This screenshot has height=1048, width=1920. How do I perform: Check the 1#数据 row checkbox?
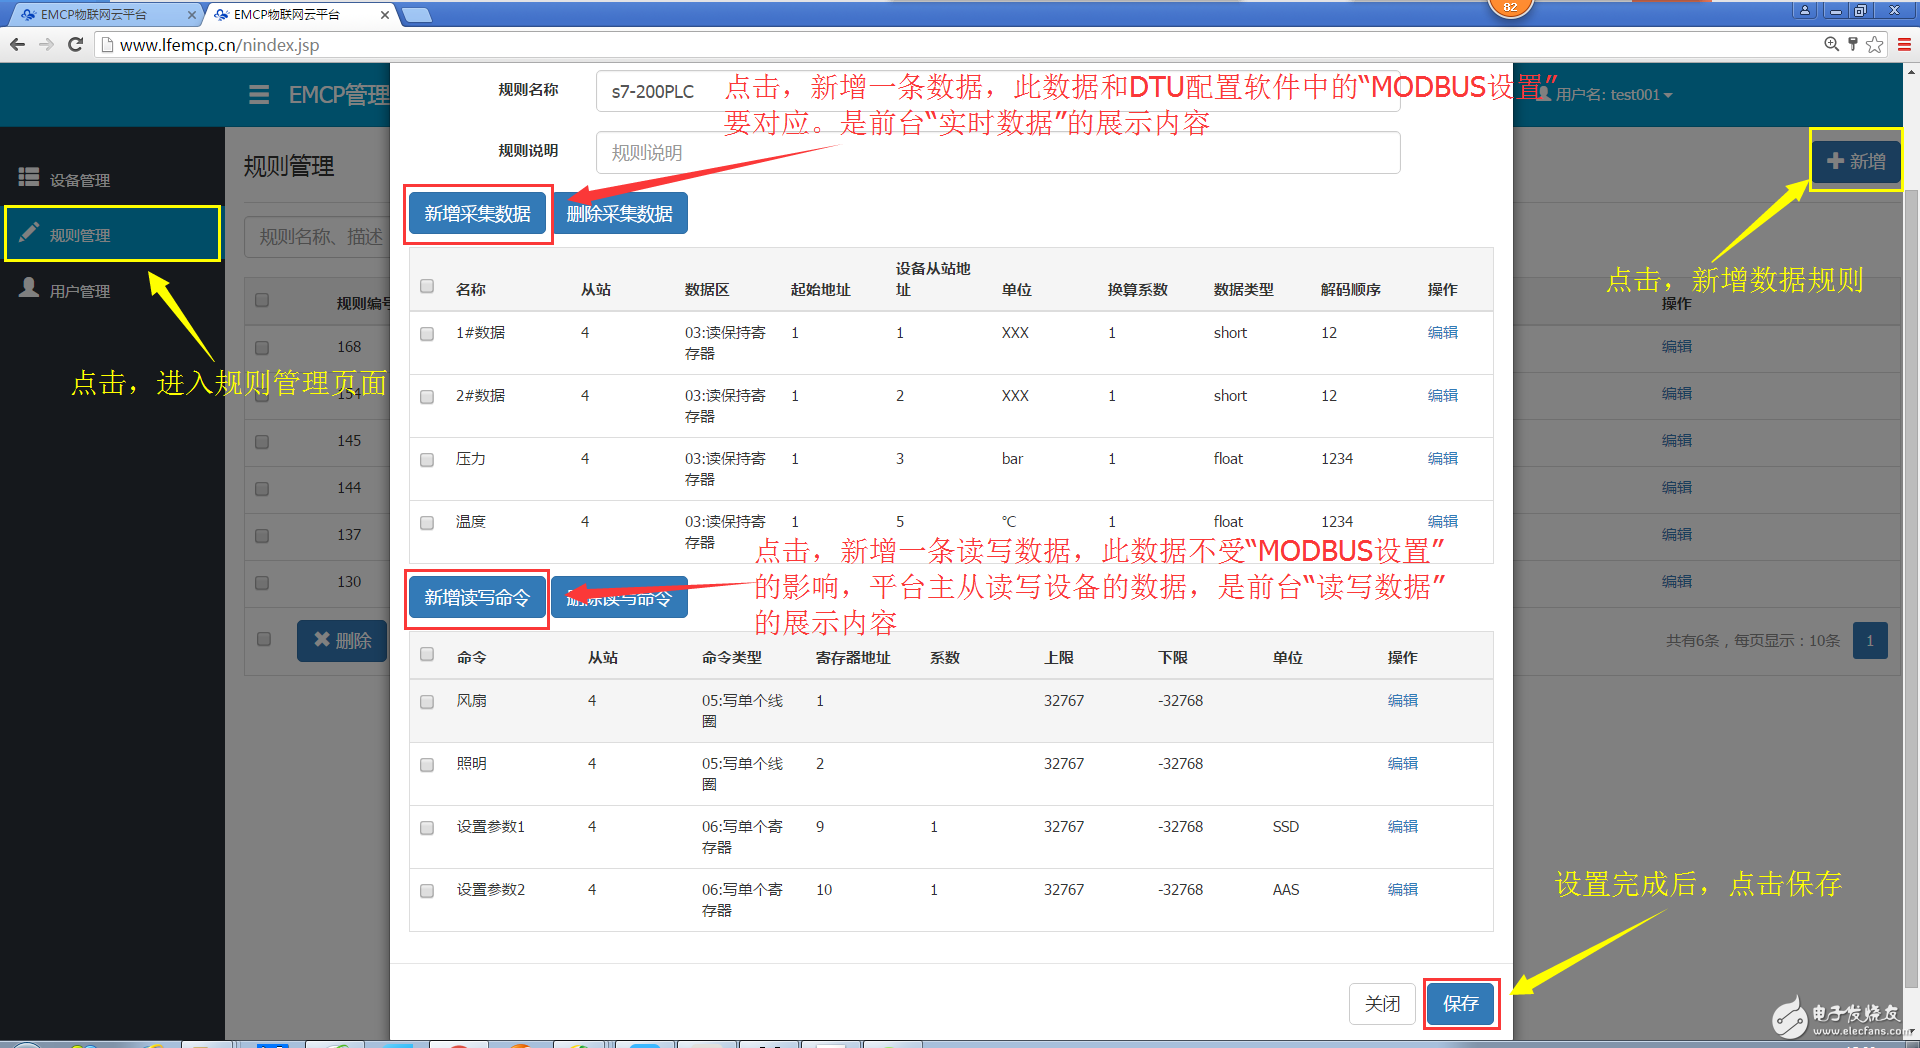[427, 334]
